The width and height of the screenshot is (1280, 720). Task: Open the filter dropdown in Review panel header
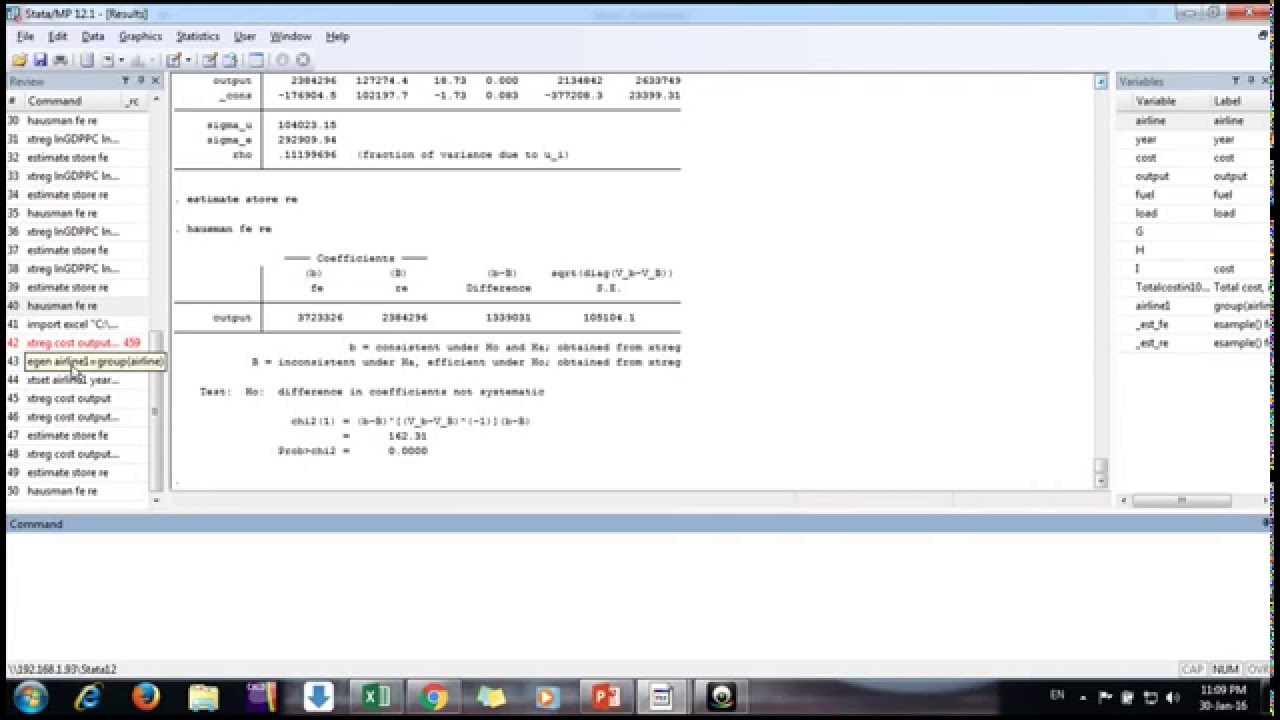point(126,81)
